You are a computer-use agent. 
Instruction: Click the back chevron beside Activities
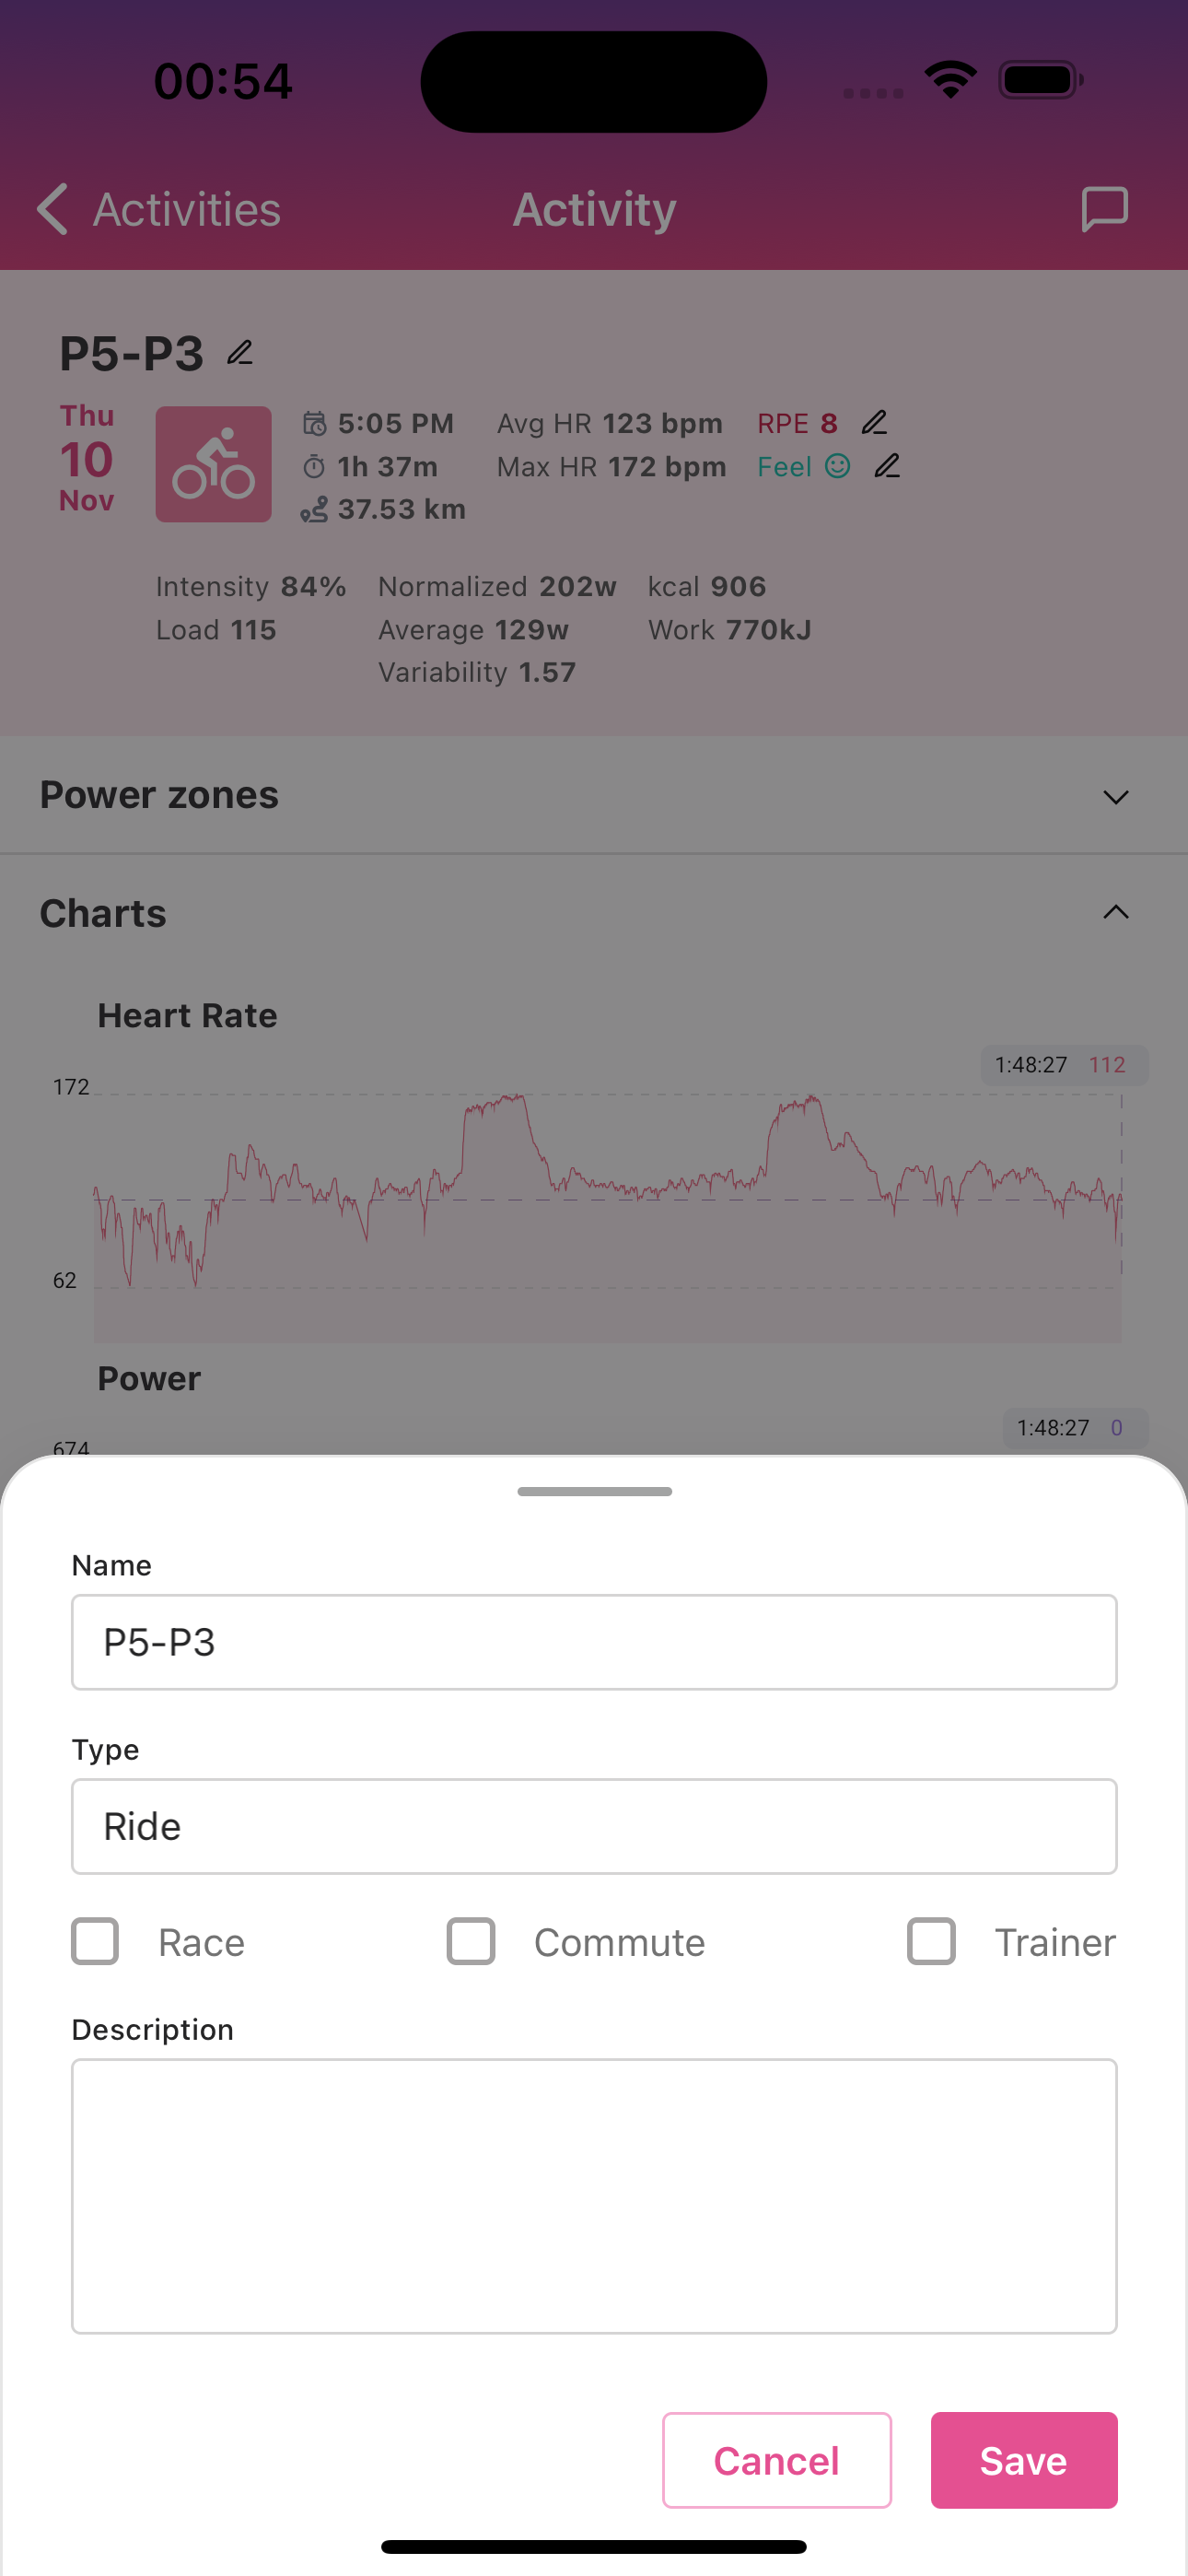coord(53,209)
